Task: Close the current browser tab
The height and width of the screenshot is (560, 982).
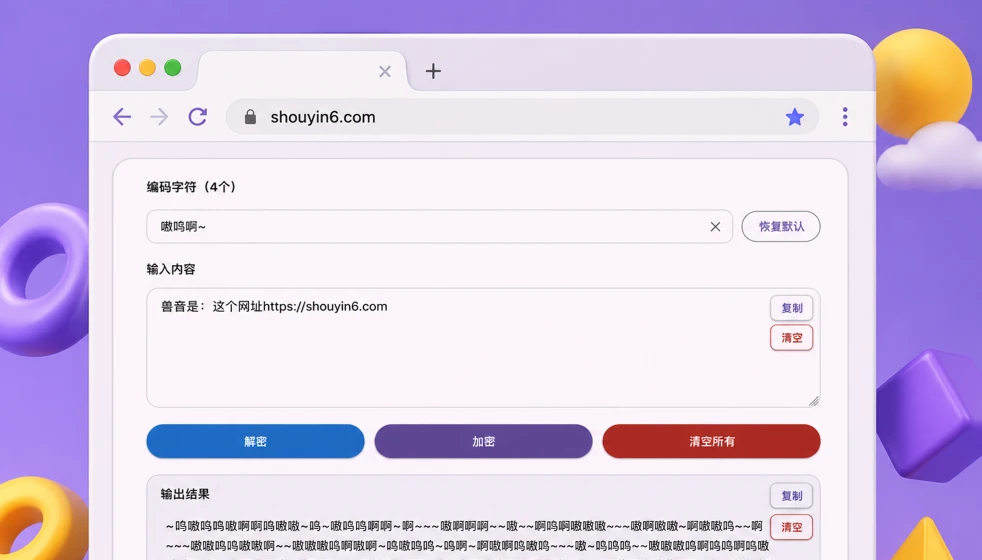Action: tap(385, 71)
